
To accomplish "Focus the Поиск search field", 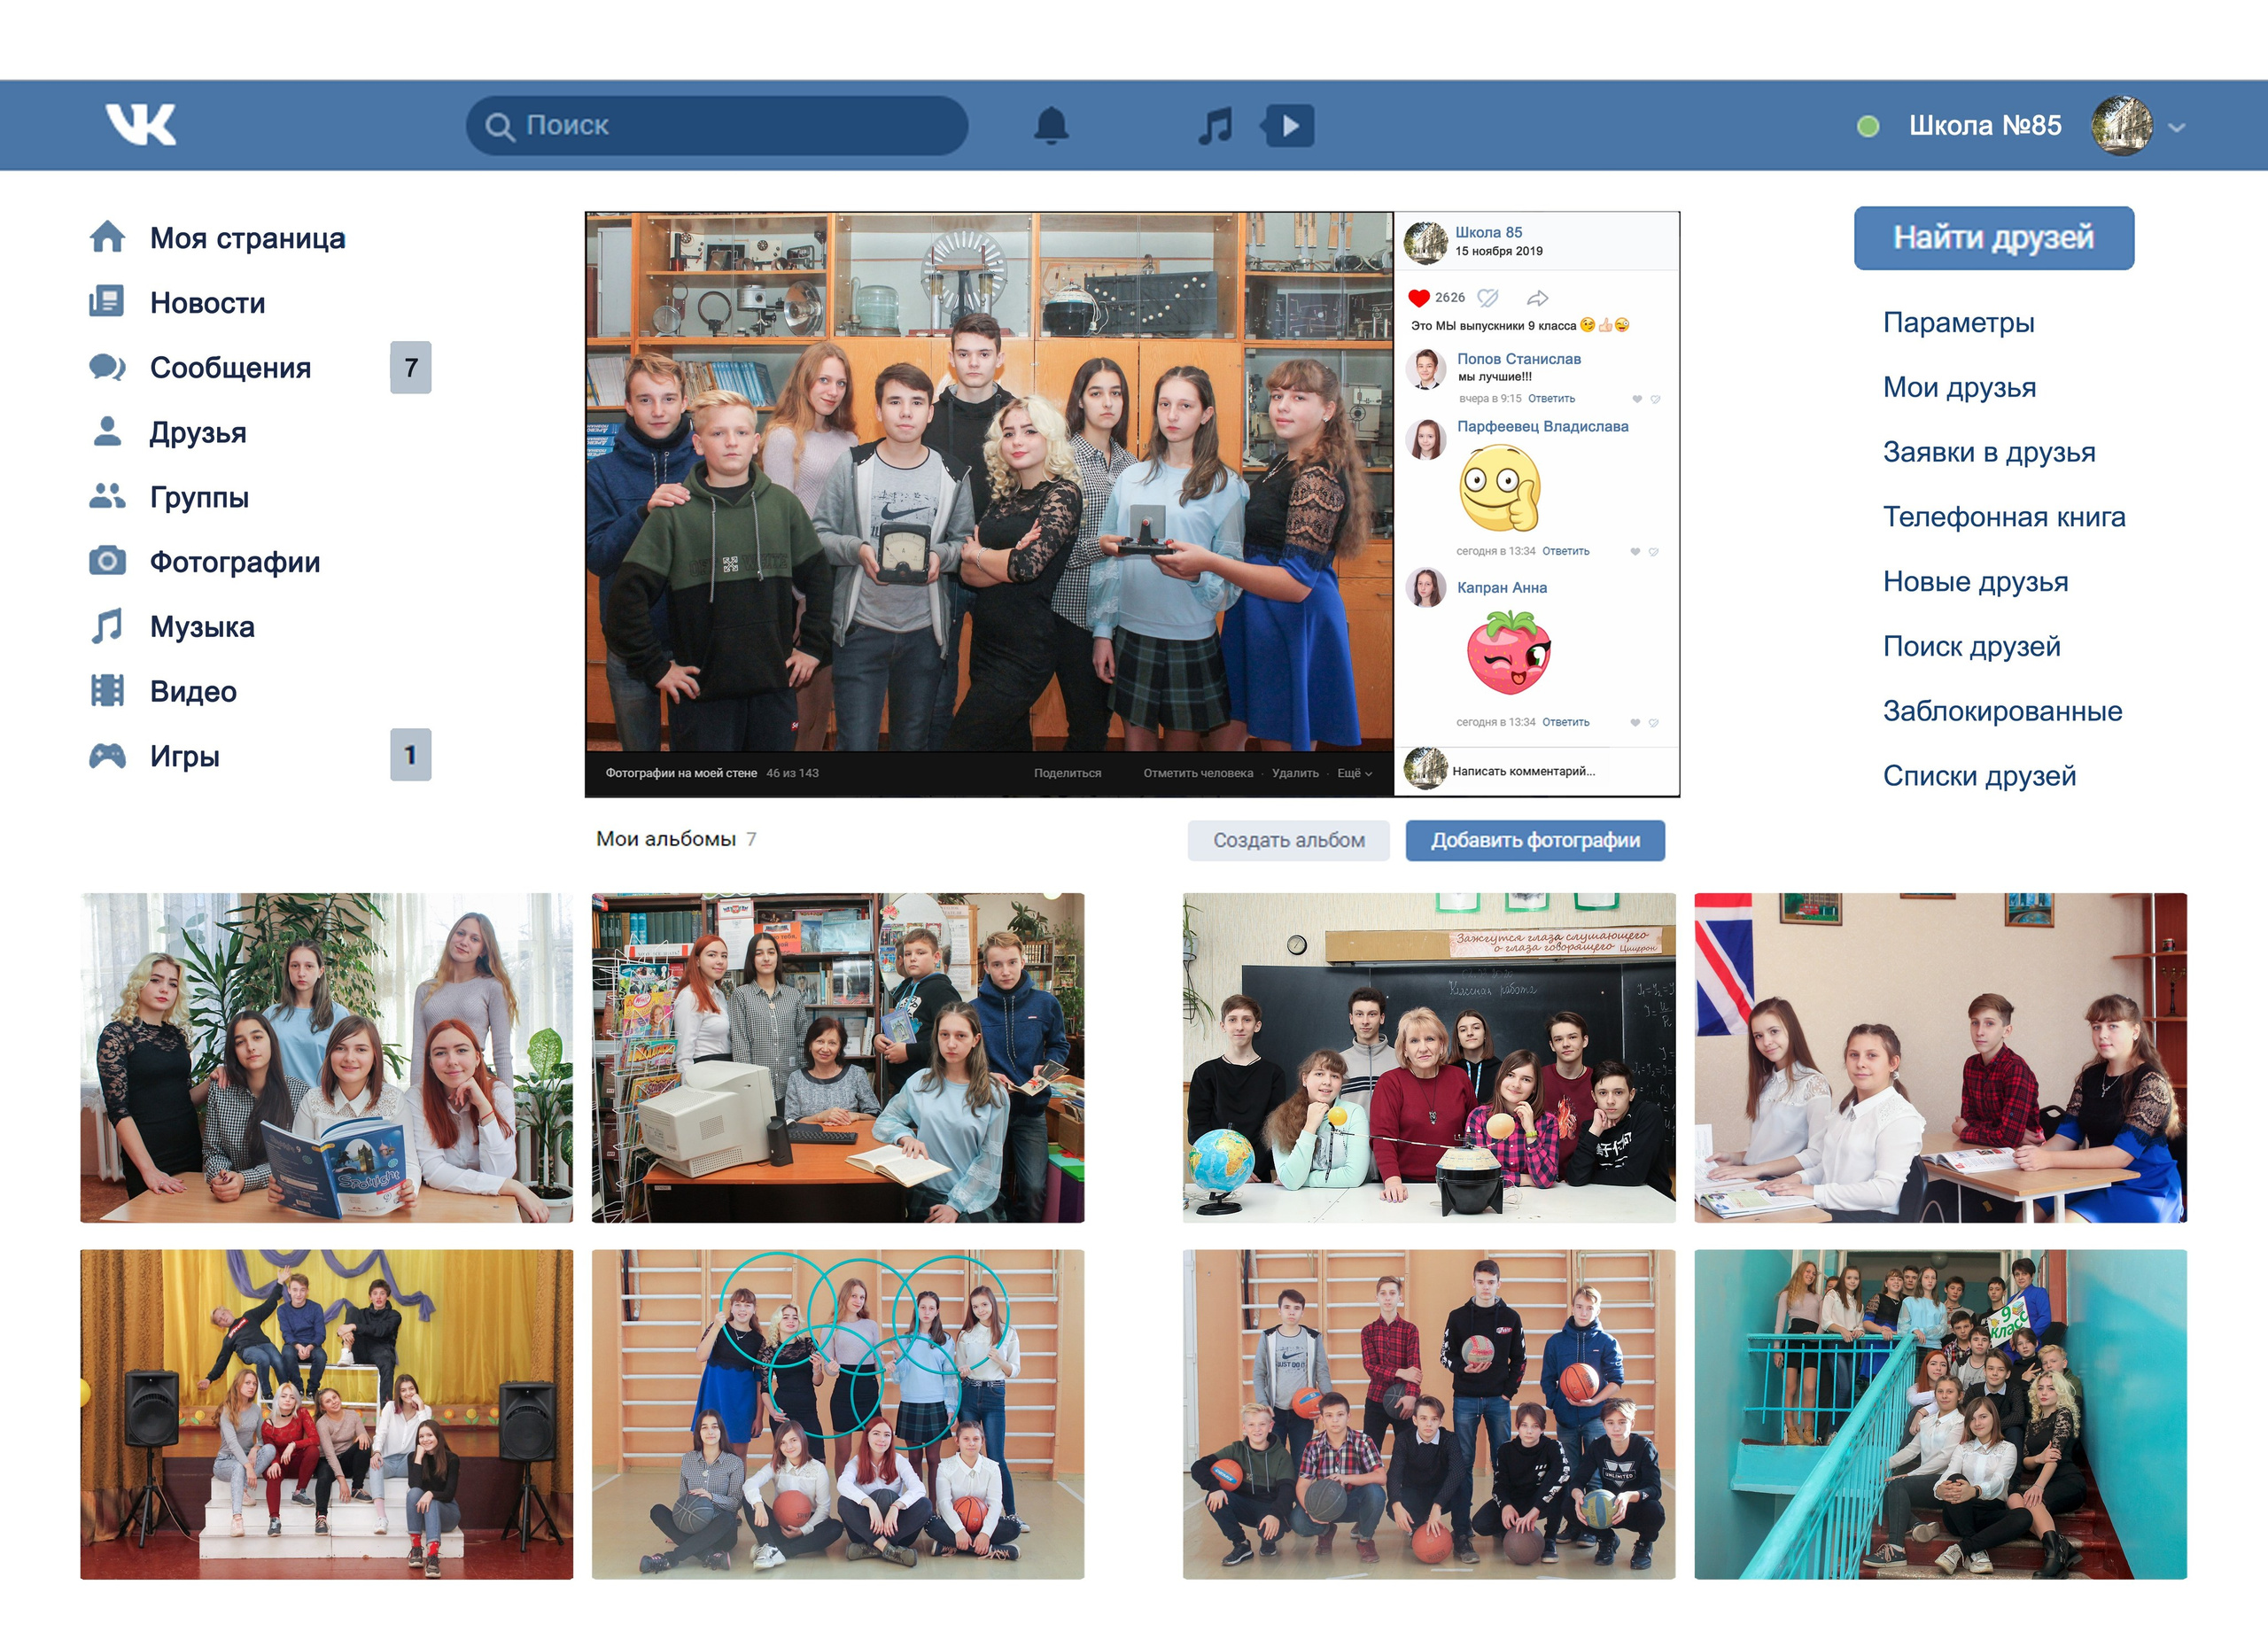I will (x=730, y=126).
